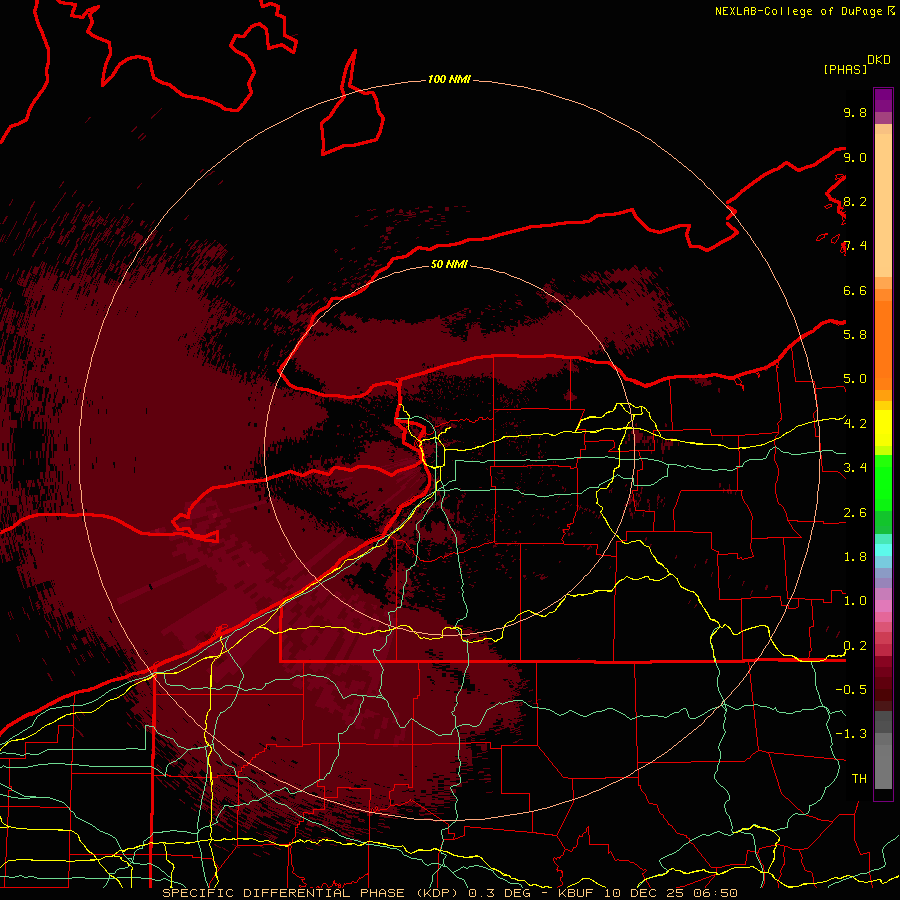Pick the peach segment of the color bar

[x=883, y=205]
